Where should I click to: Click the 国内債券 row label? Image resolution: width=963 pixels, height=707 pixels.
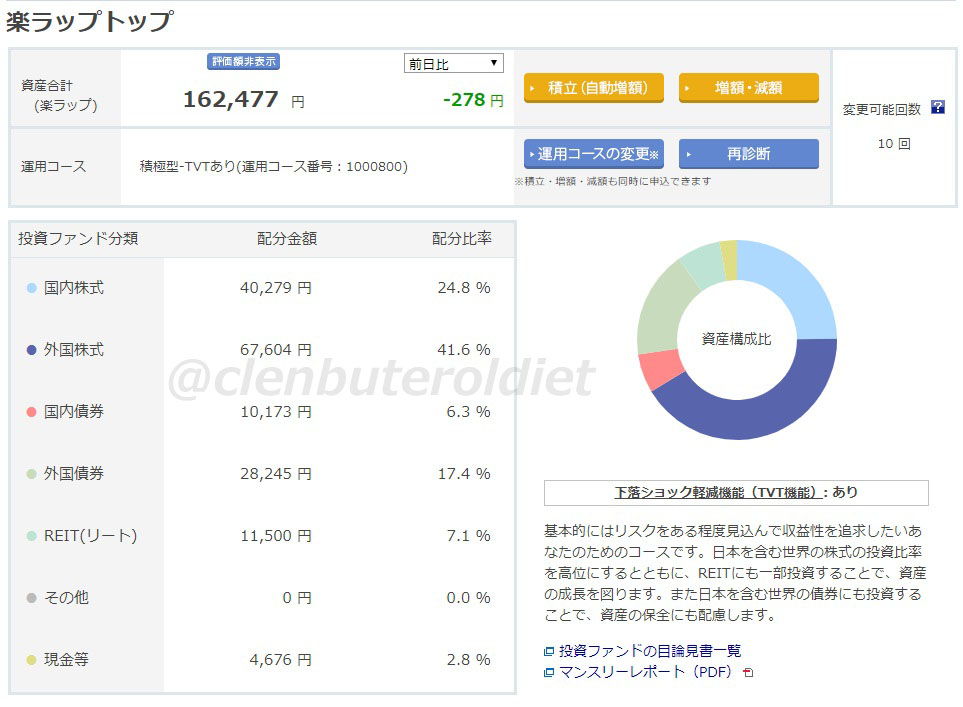point(74,412)
